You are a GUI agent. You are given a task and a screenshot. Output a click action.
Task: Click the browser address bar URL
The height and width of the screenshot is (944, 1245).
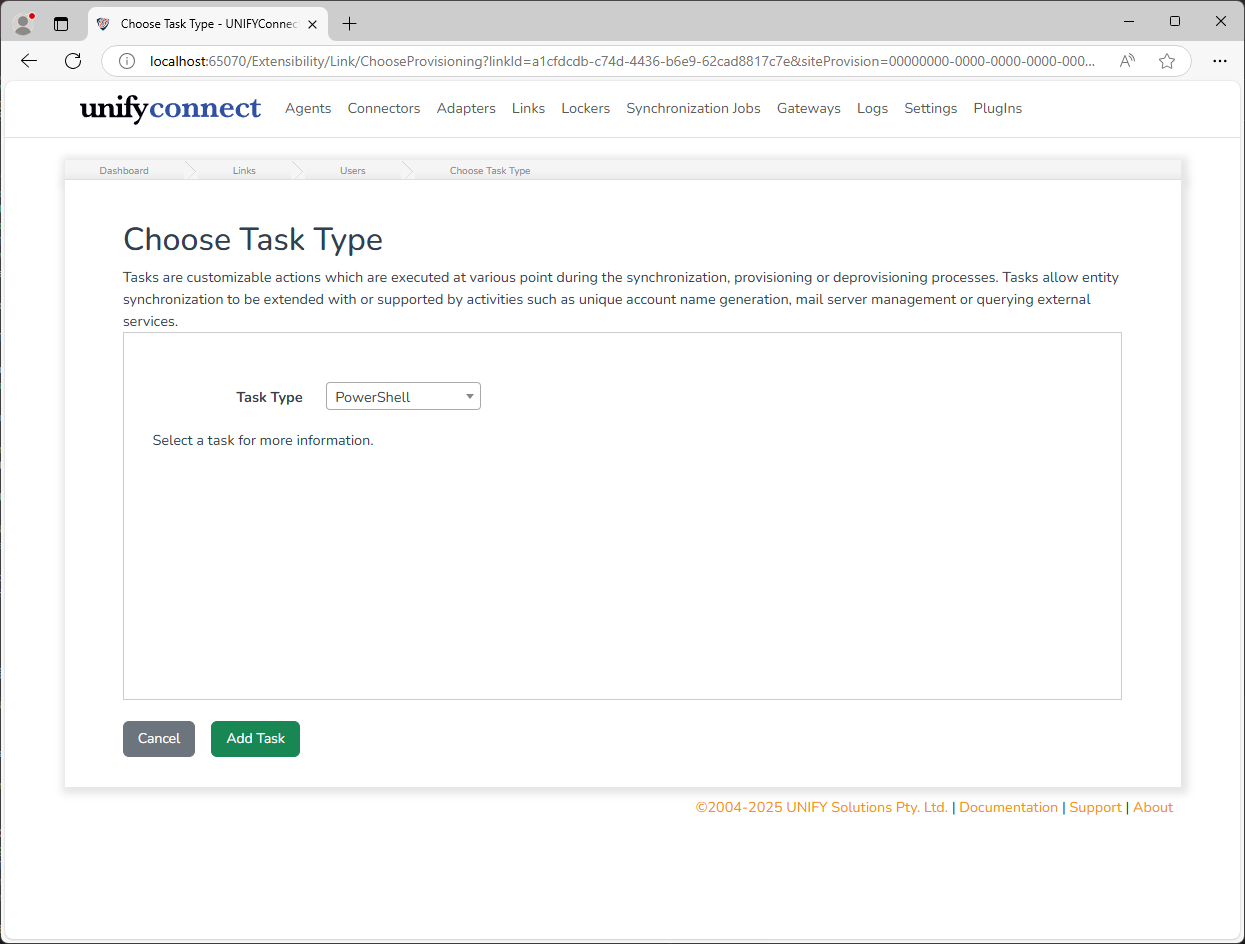point(622,61)
